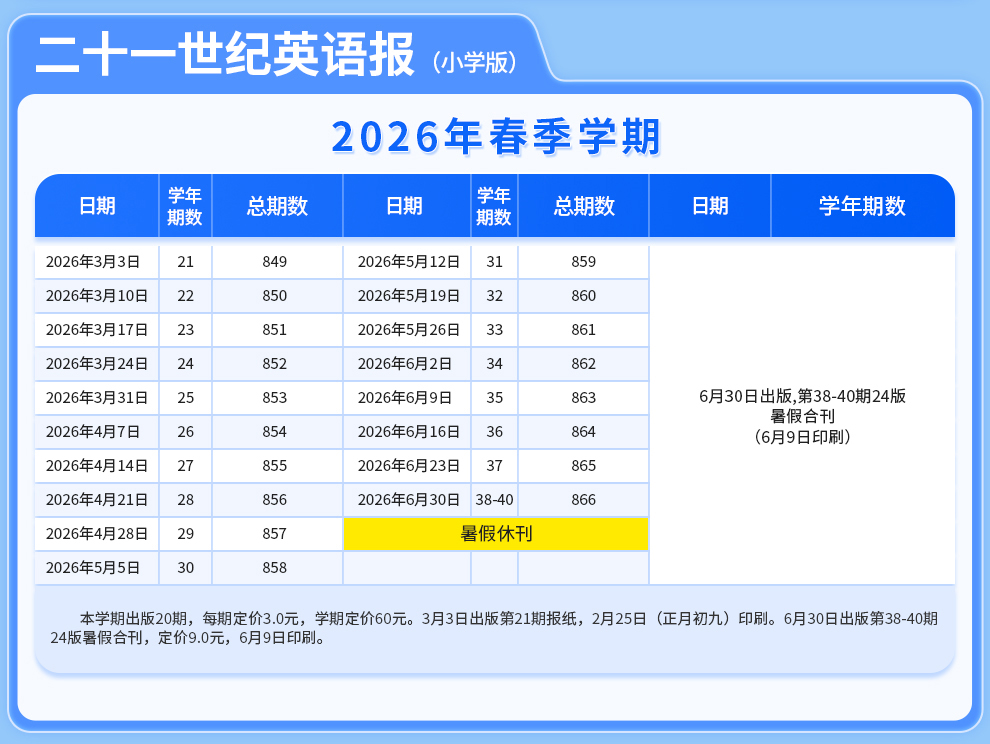This screenshot has height=744, width=990.
Task: Click the yellow "暑假休刊" banner
Action: pos(496,534)
